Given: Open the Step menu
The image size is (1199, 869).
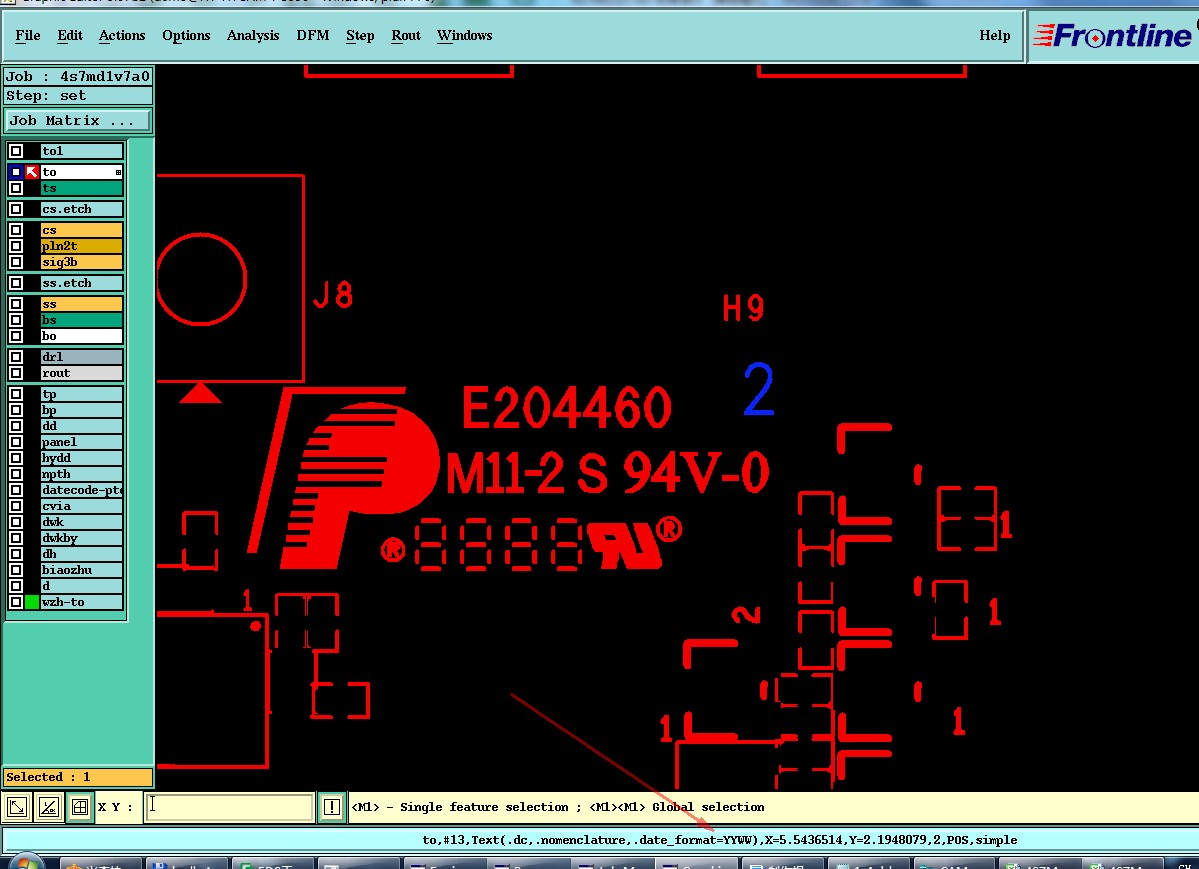Looking at the screenshot, I should [x=360, y=35].
